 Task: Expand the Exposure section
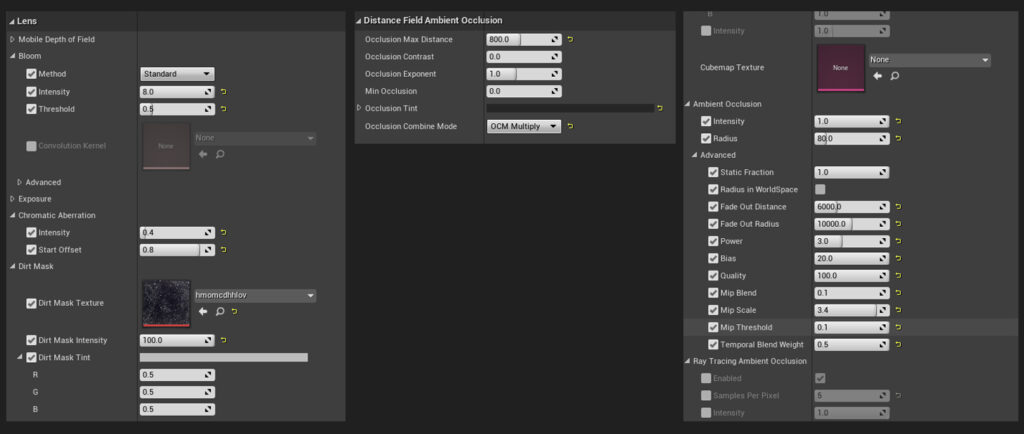12,198
